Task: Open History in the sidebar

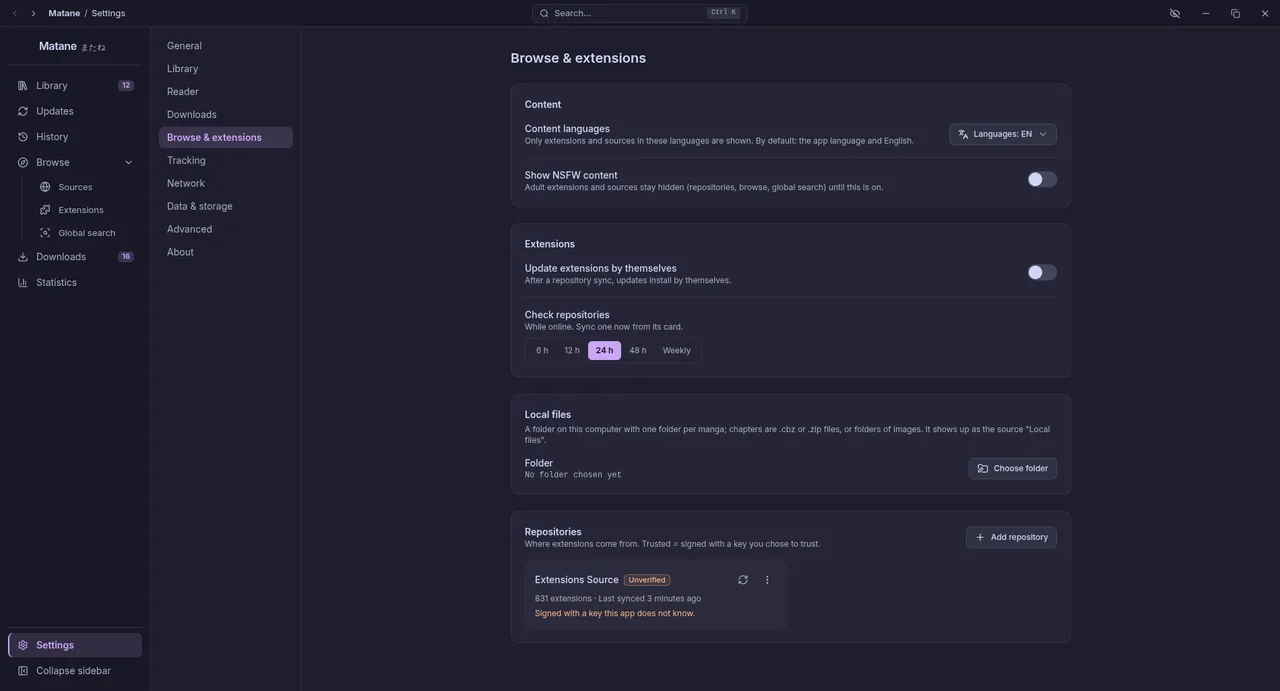Action: tap(75, 137)
